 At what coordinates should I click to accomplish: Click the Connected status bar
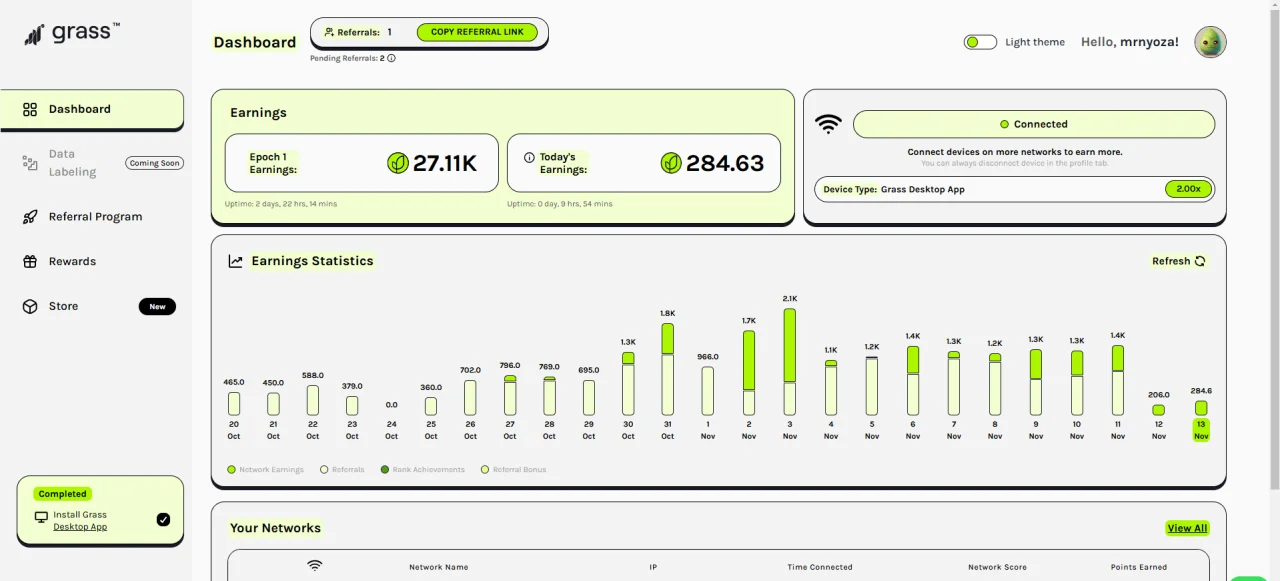click(1034, 124)
